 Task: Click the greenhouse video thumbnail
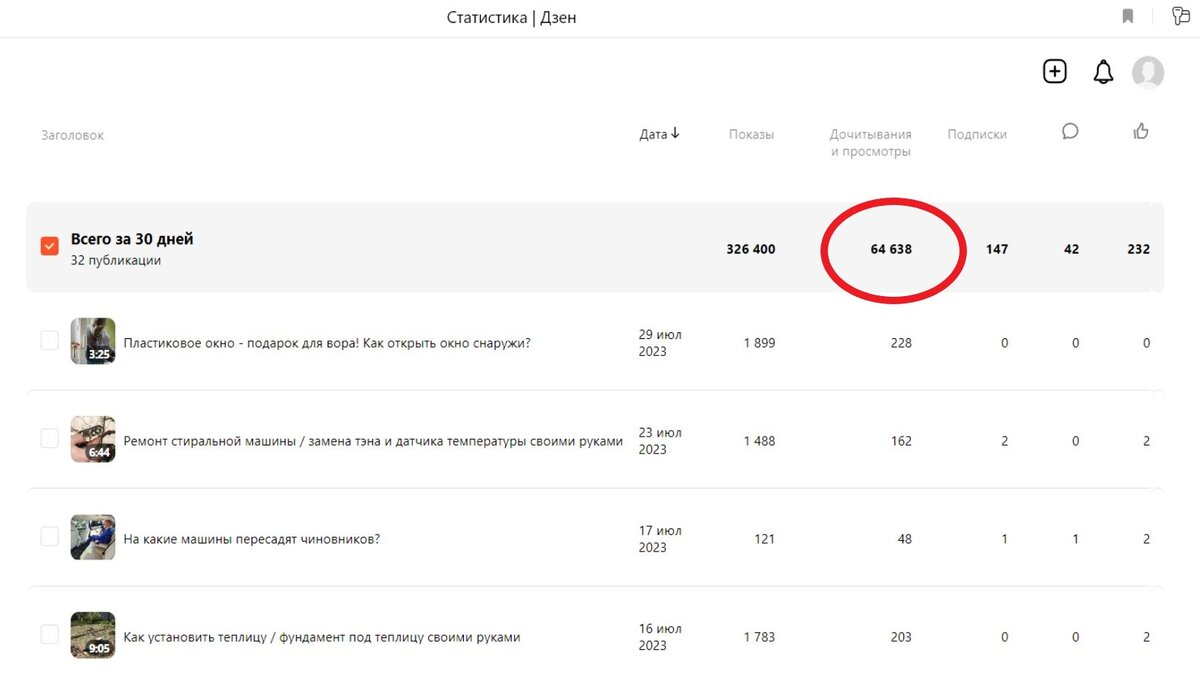click(x=93, y=636)
